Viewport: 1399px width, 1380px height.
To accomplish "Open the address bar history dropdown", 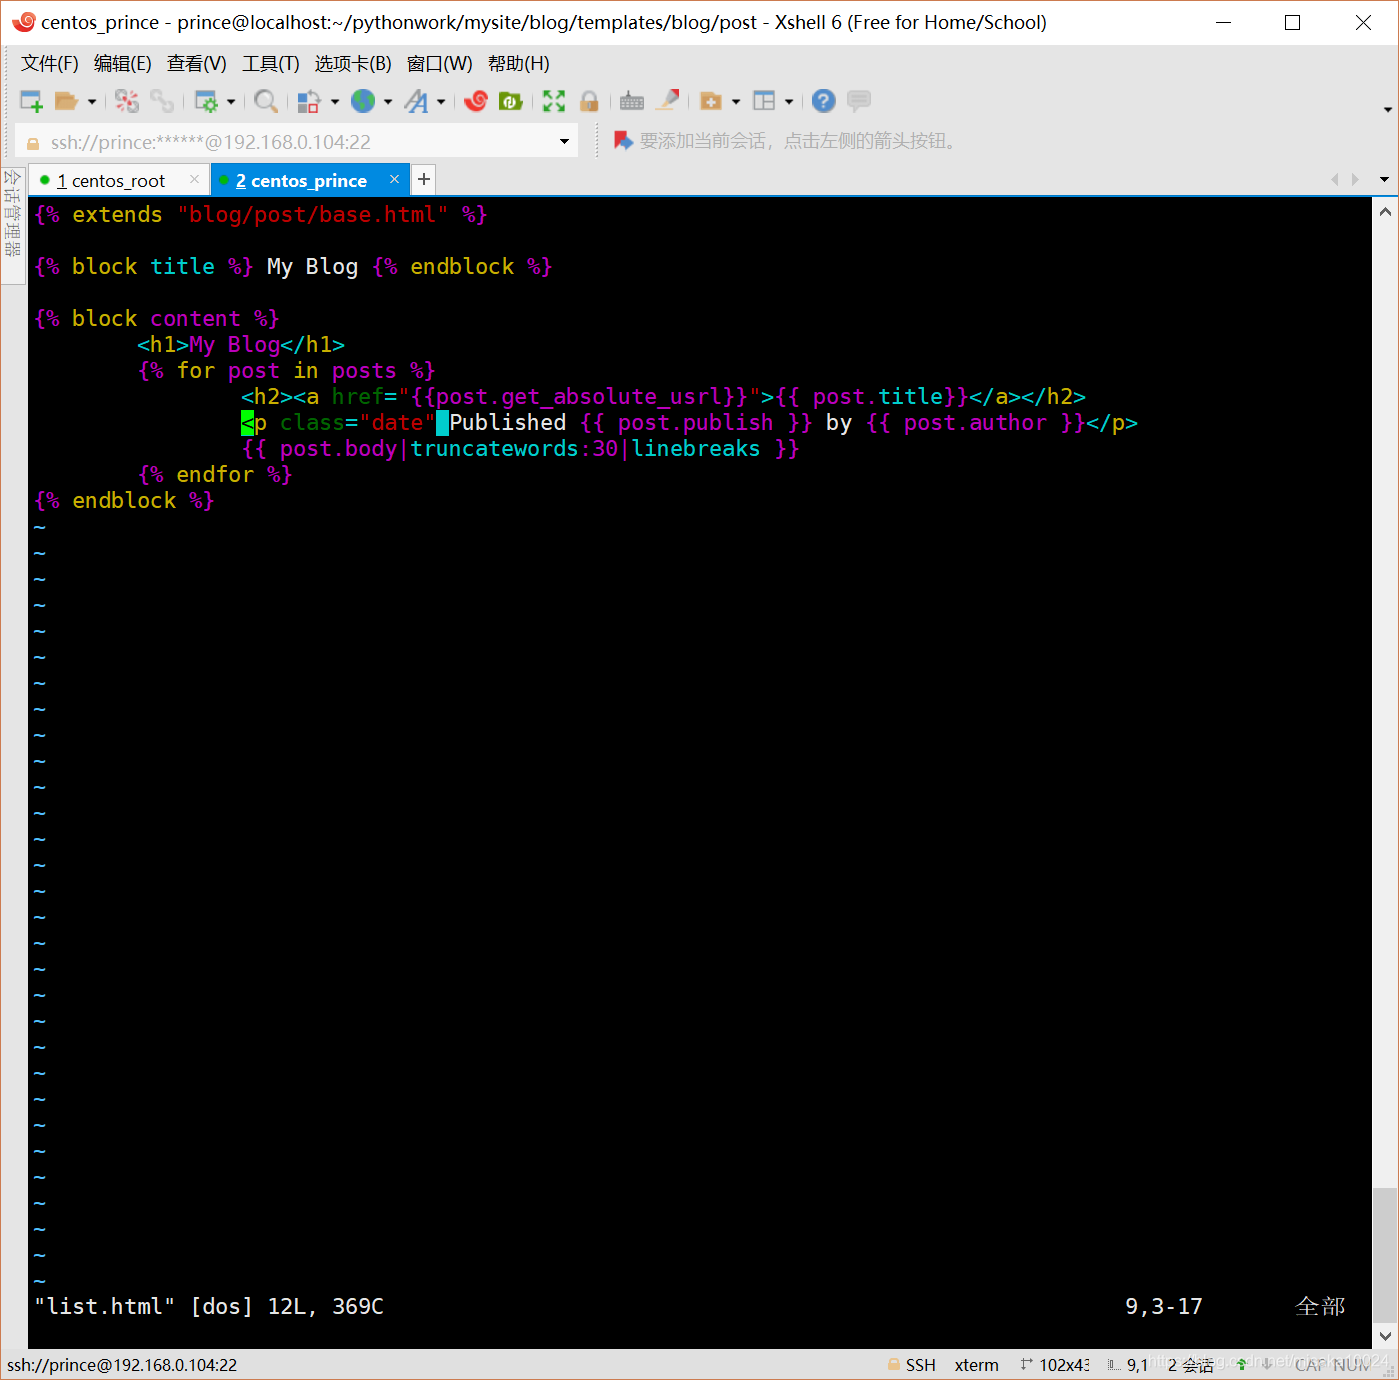I will coord(564,142).
